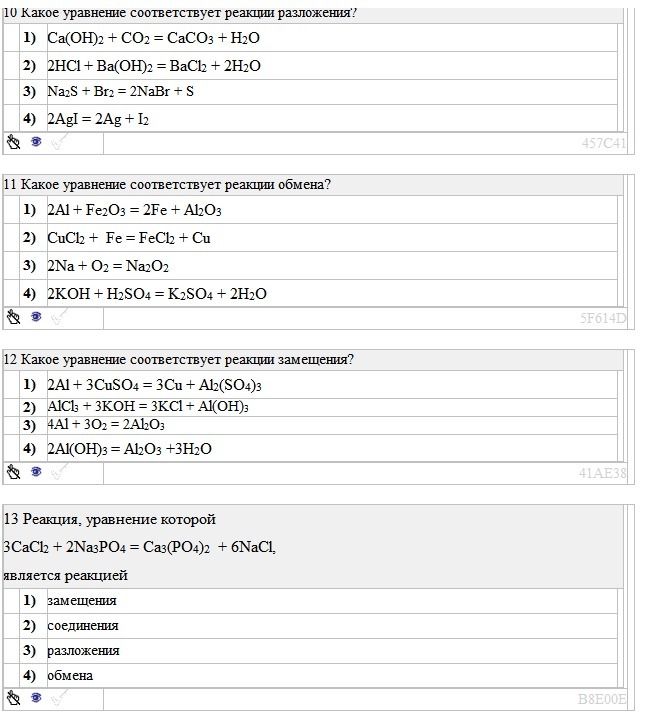Click the faded checkmark icon under question 13
The height and width of the screenshot is (720, 652).
[x=59, y=697]
